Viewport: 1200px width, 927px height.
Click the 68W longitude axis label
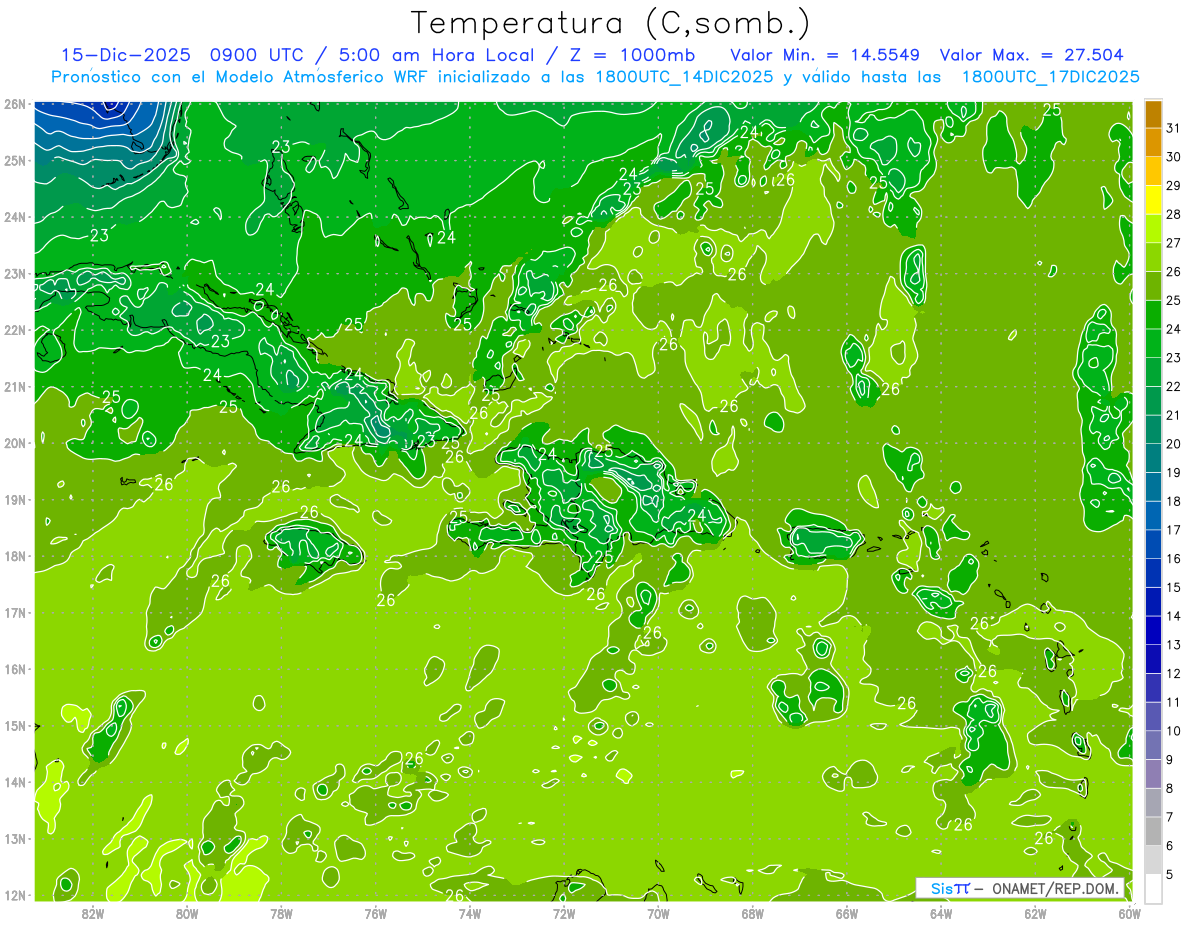[x=752, y=913]
